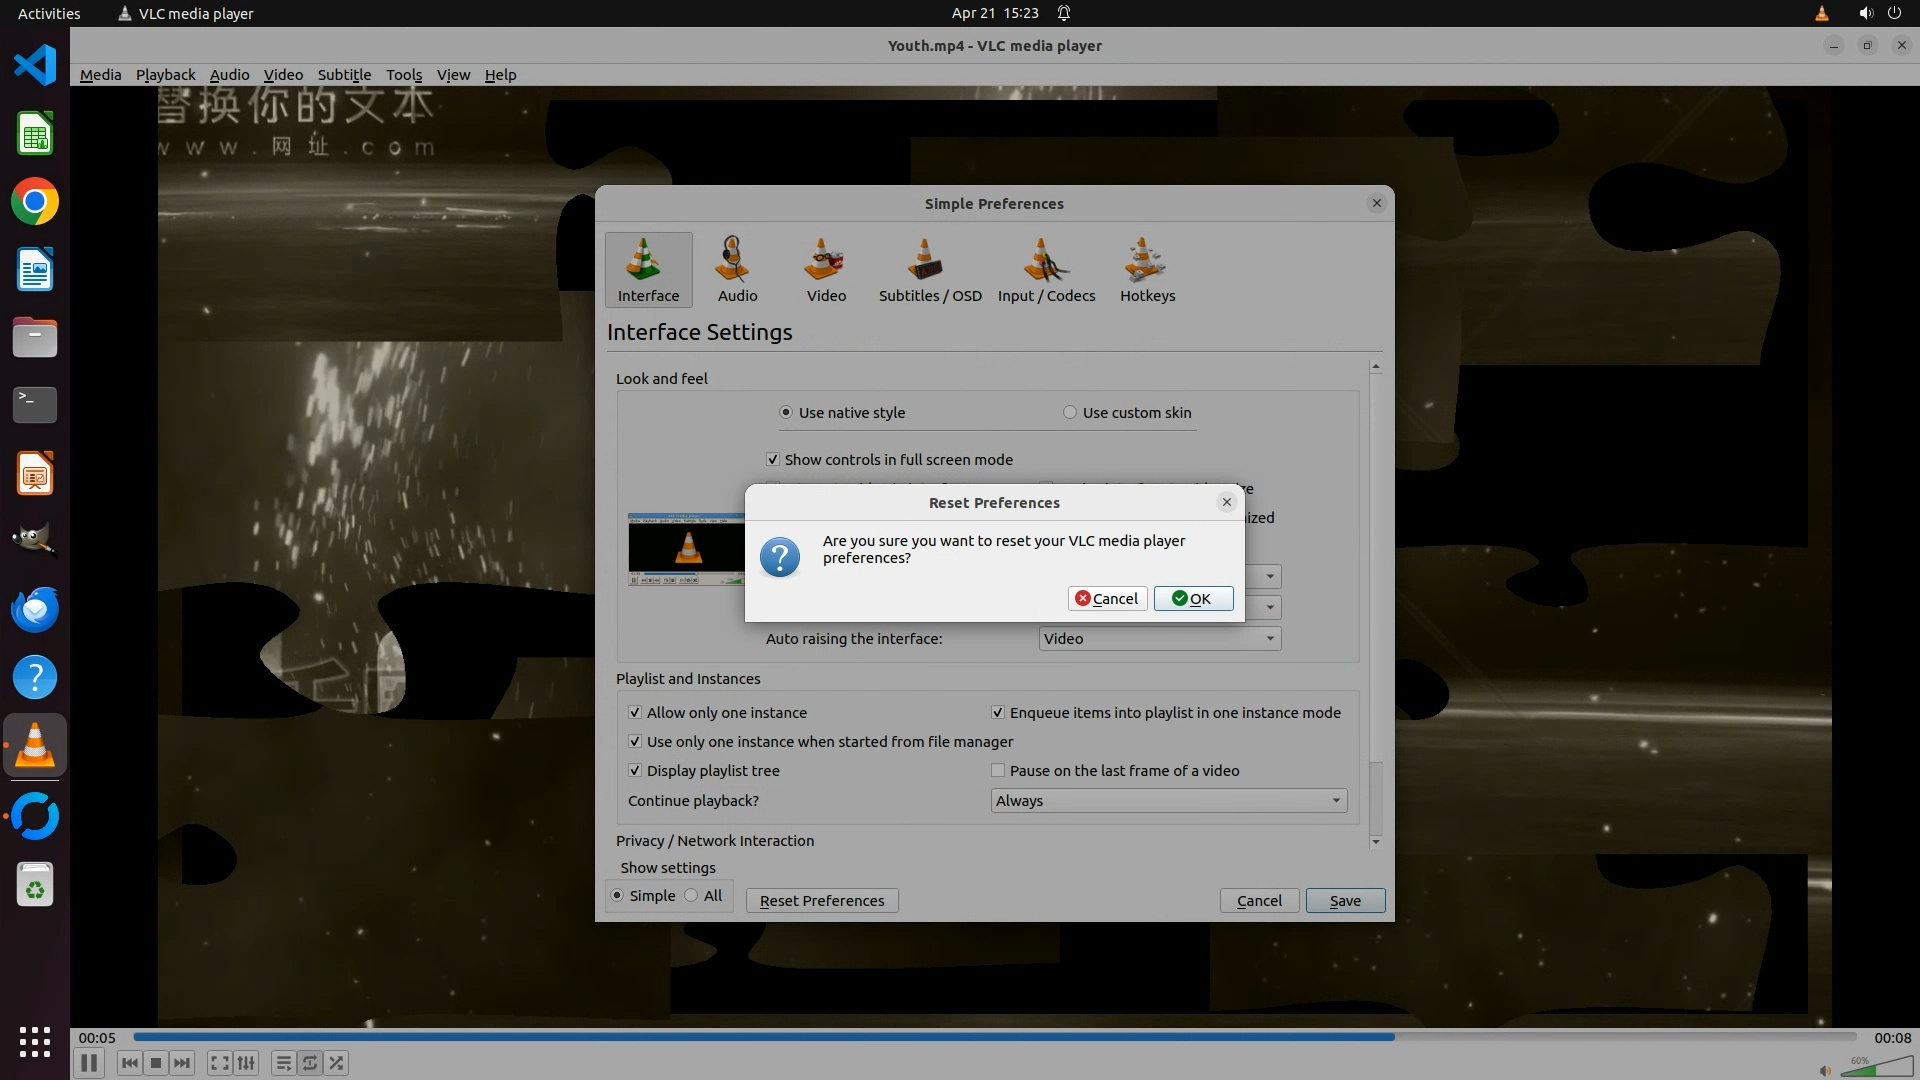The height and width of the screenshot is (1080, 1920).
Task: Open the Tools menu
Action: (x=404, y=75)
